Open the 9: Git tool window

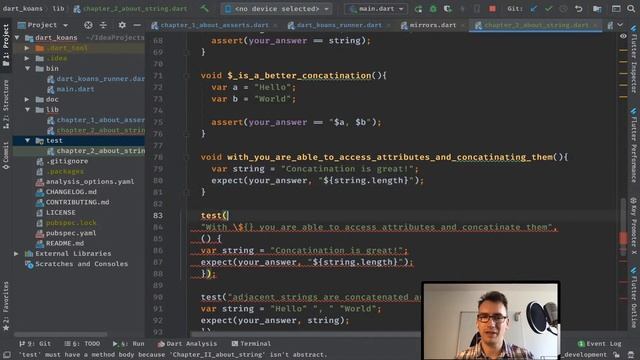tap(35, 344)
